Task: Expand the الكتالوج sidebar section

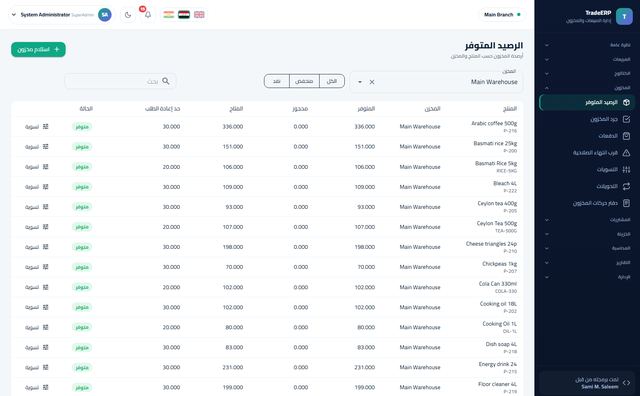Action: tap(588, 73)
